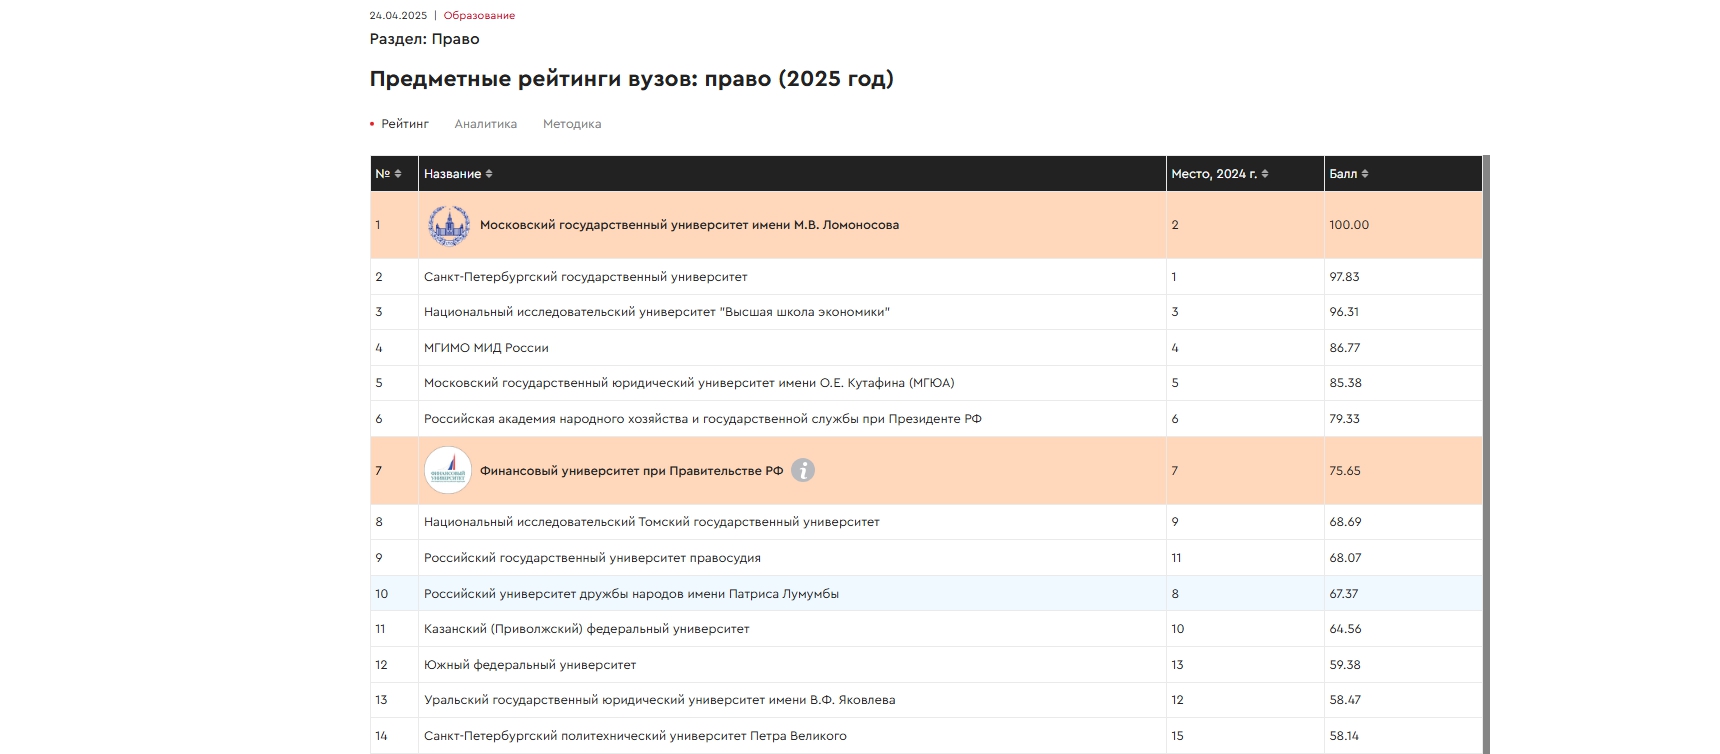Click the Moscow State University logo
Viewport: 1720px width, 754px height.
pyautogui.click(x=448, y=225)
